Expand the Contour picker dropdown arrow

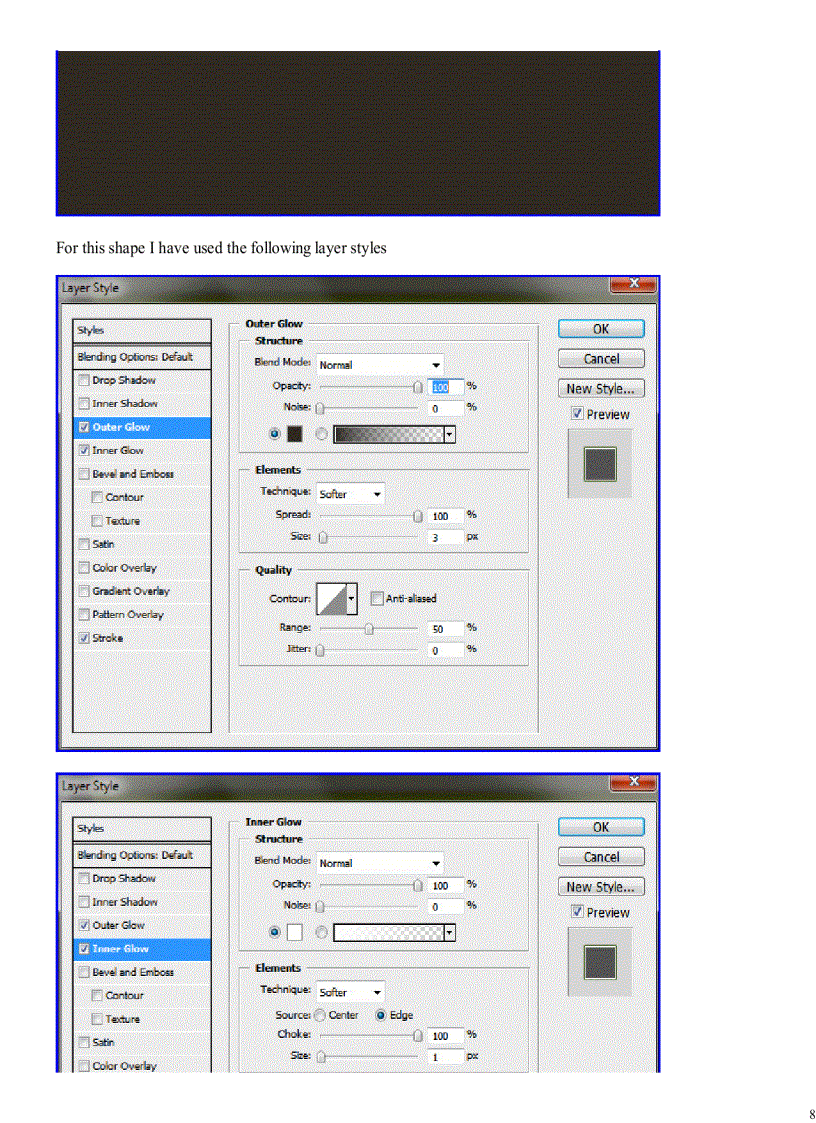352,598
